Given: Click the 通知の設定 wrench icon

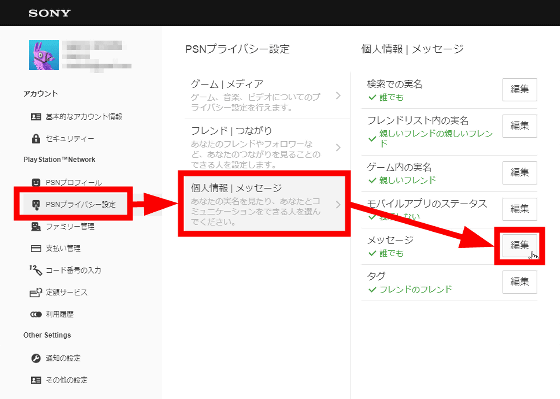Looking at the screenshot, I should pyautogui.click(x=36, y=358).
